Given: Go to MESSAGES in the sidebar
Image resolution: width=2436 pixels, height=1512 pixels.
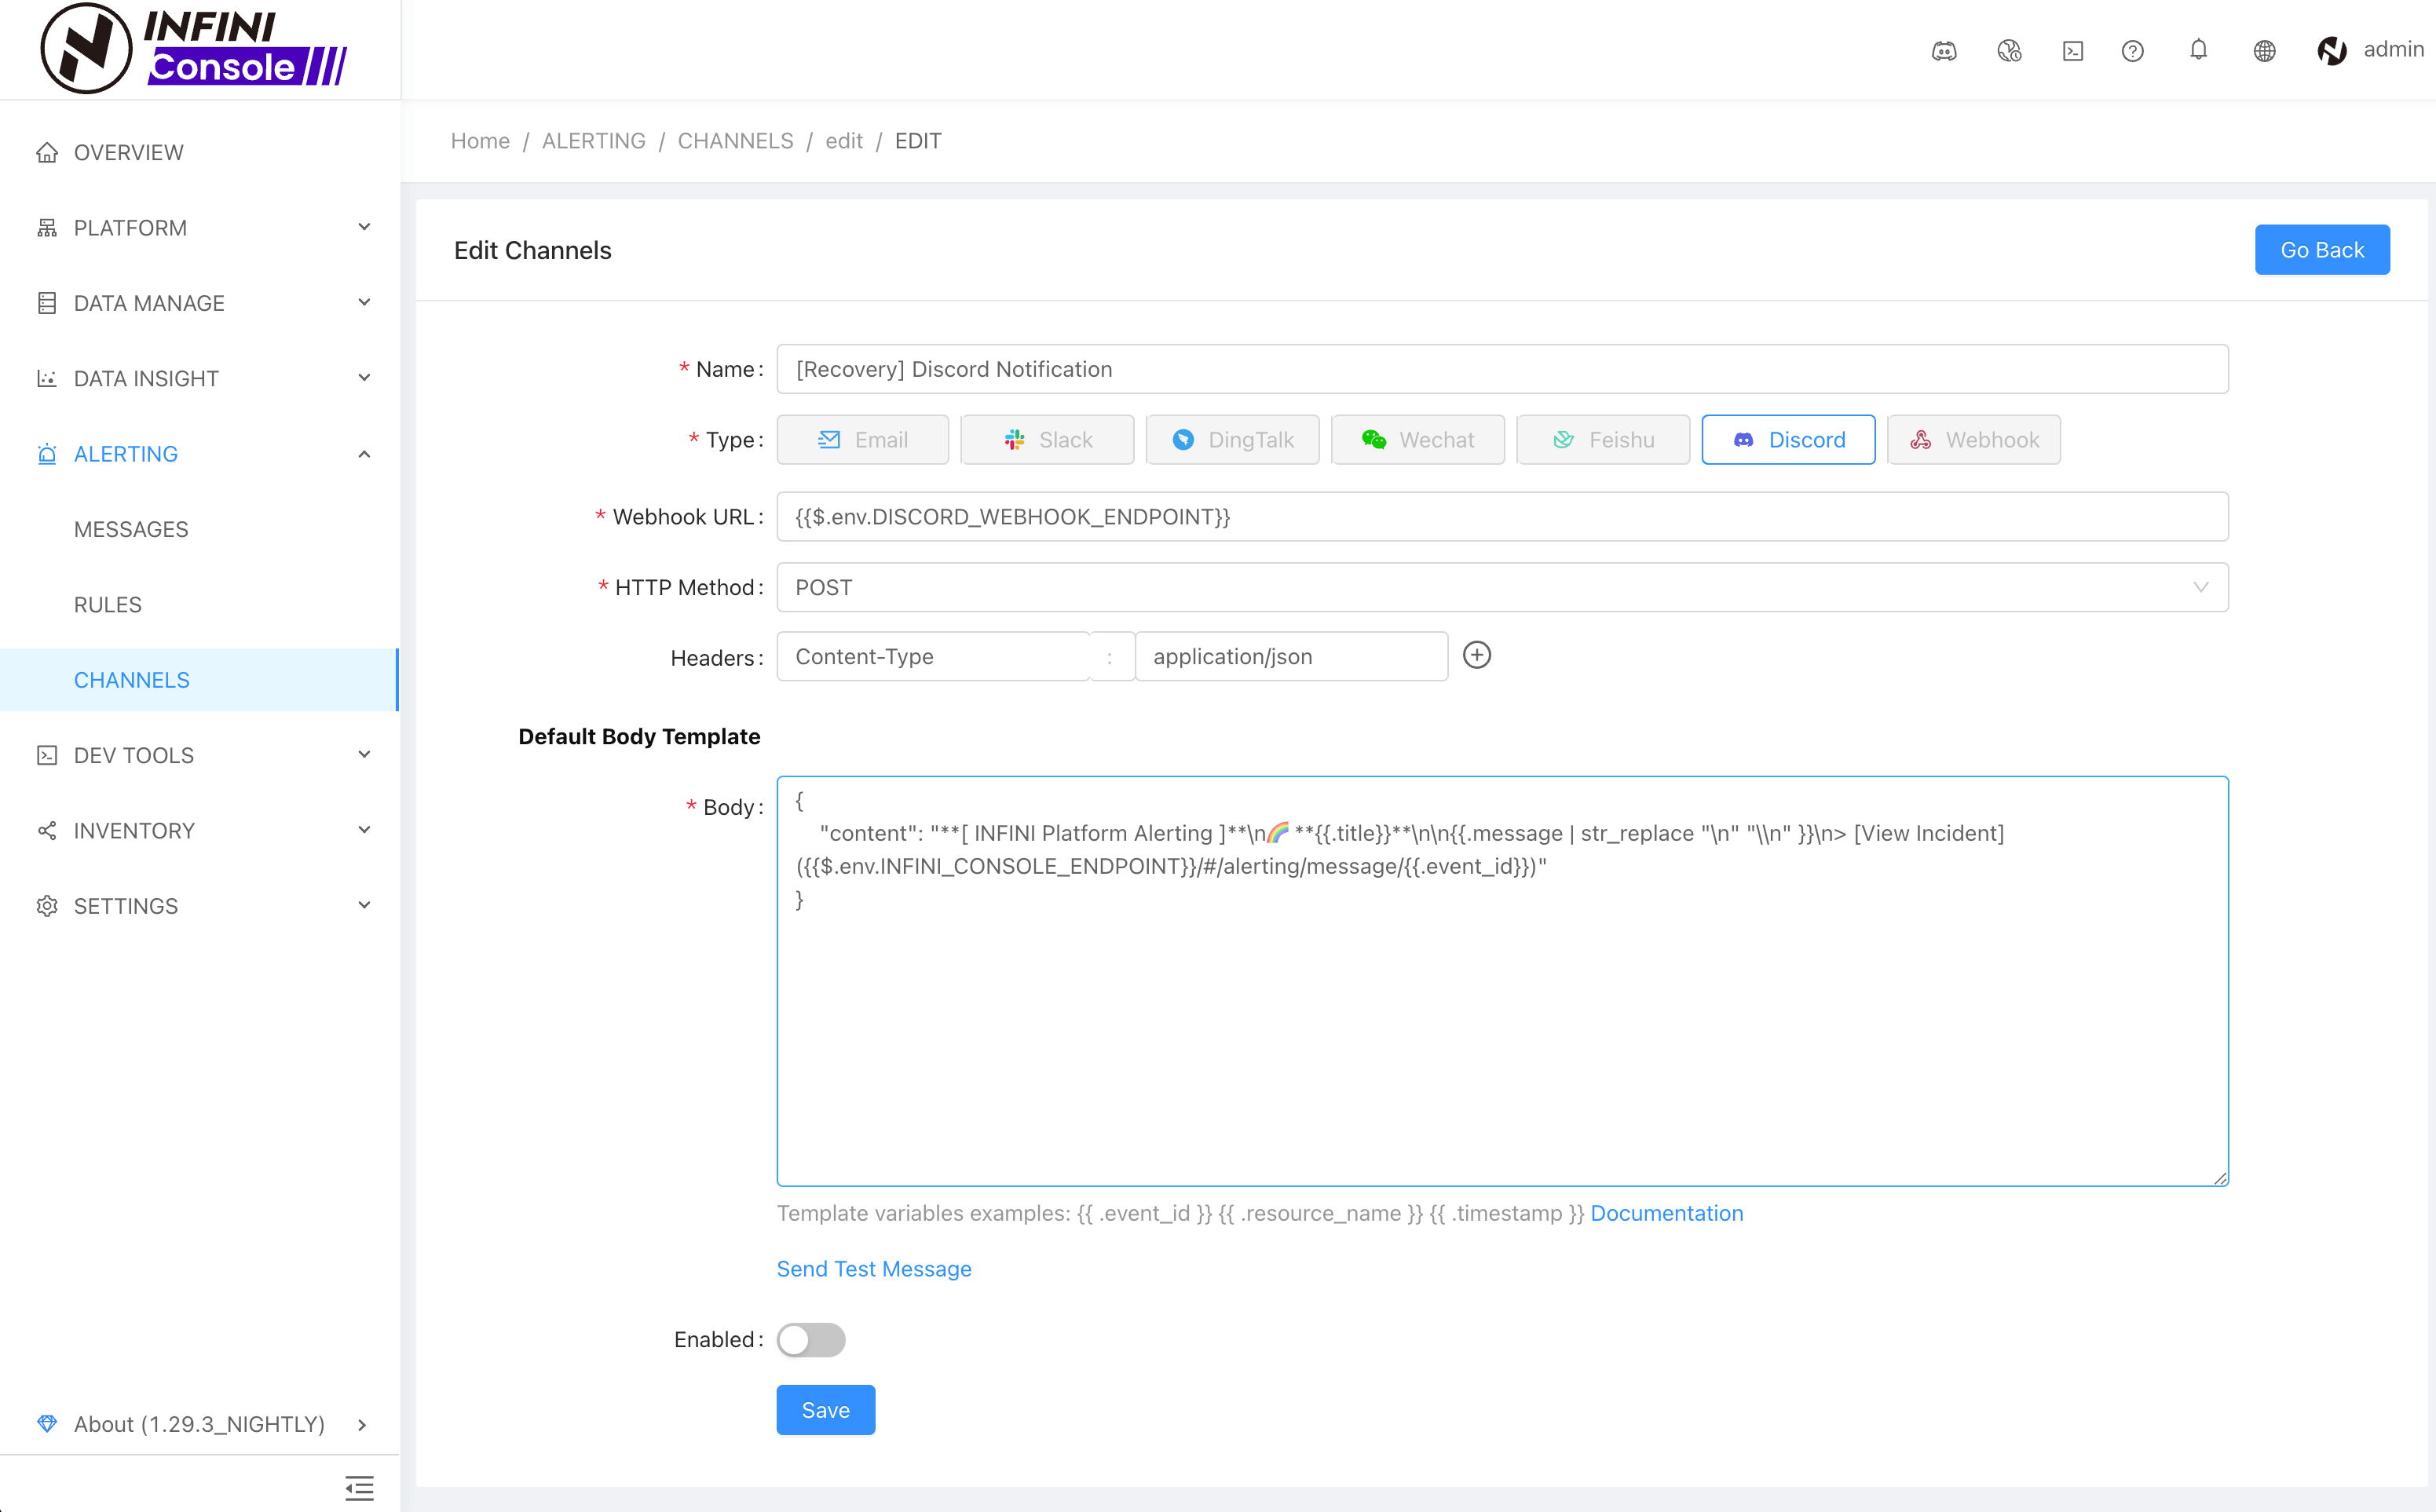Looking at the screenshot, I should click(131, 529).
